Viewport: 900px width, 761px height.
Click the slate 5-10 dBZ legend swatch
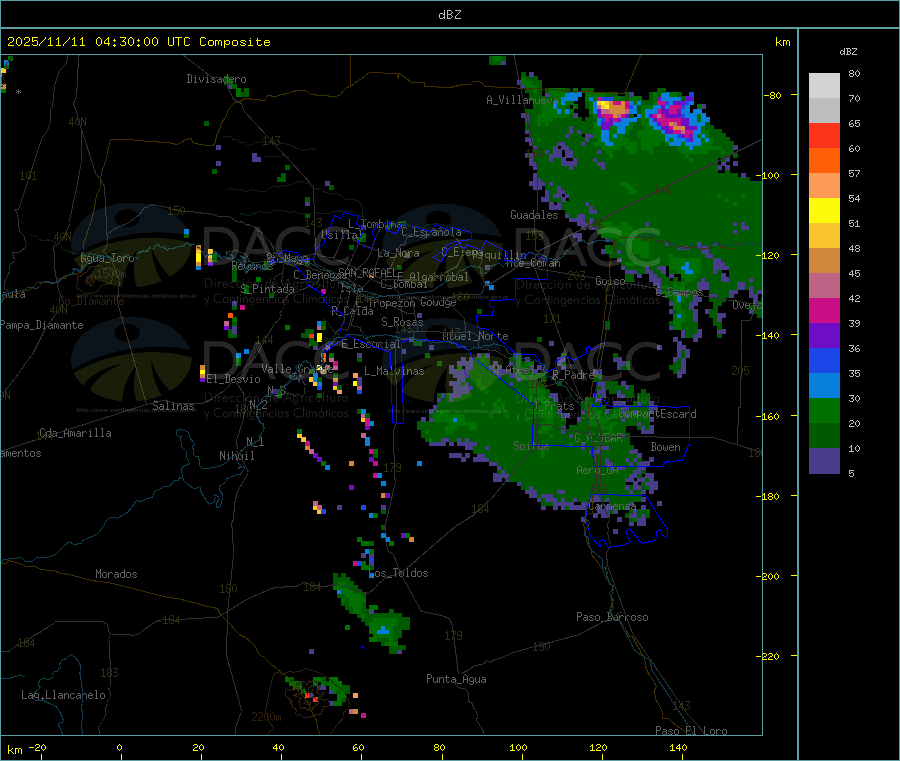click(824, 461)
